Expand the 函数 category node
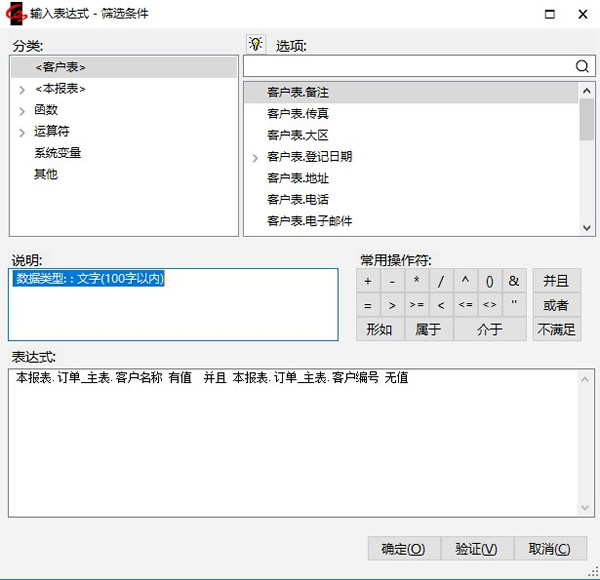The width and height of the screenshot is (600, 580). (x=21, y=110)
